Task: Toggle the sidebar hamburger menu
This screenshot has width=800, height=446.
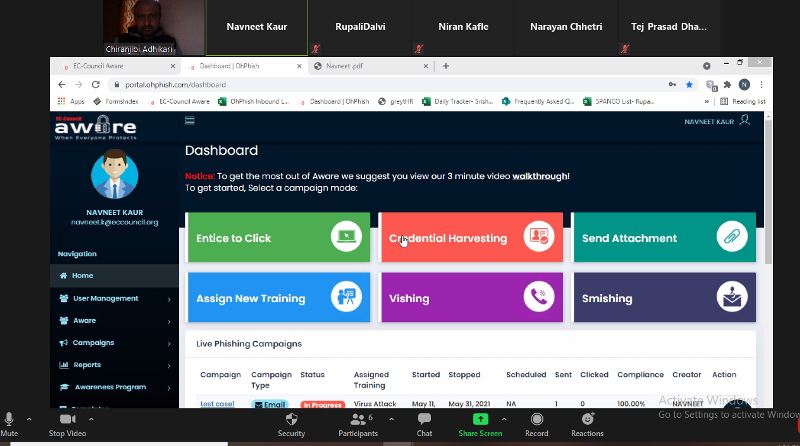Action: coord(189,120)
